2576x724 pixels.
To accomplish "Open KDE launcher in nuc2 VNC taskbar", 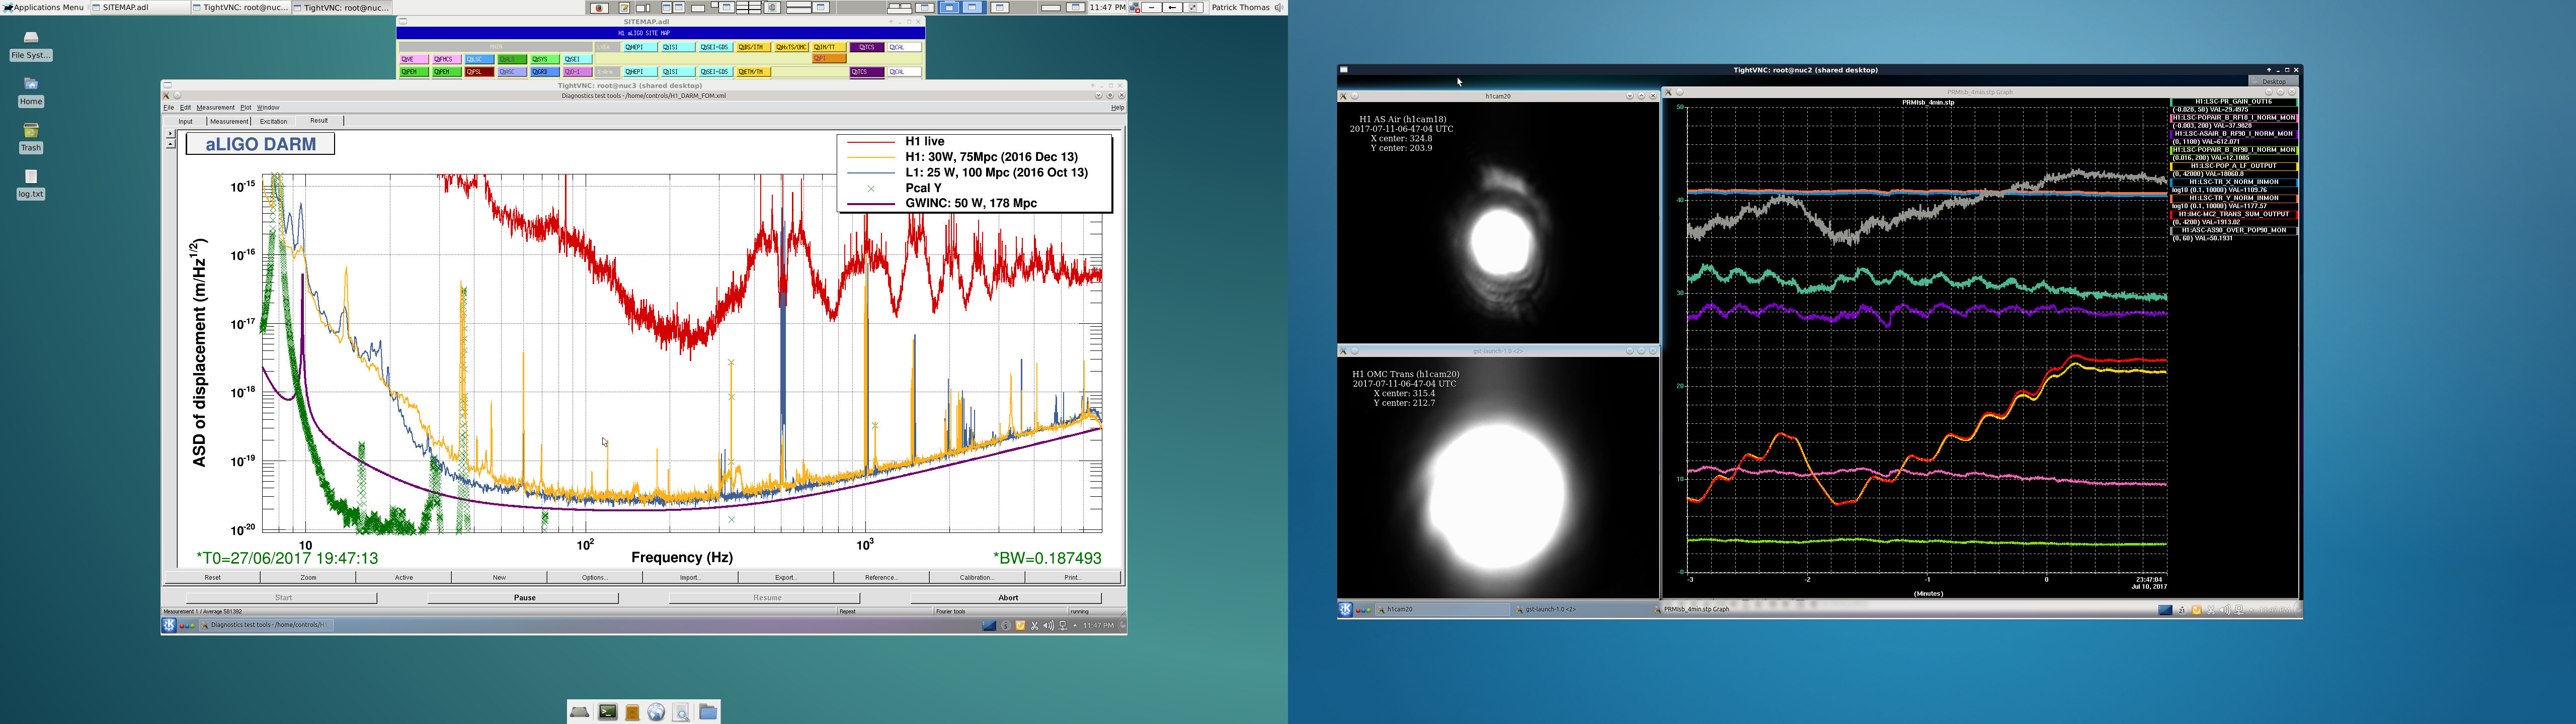I will point(1346,609).
